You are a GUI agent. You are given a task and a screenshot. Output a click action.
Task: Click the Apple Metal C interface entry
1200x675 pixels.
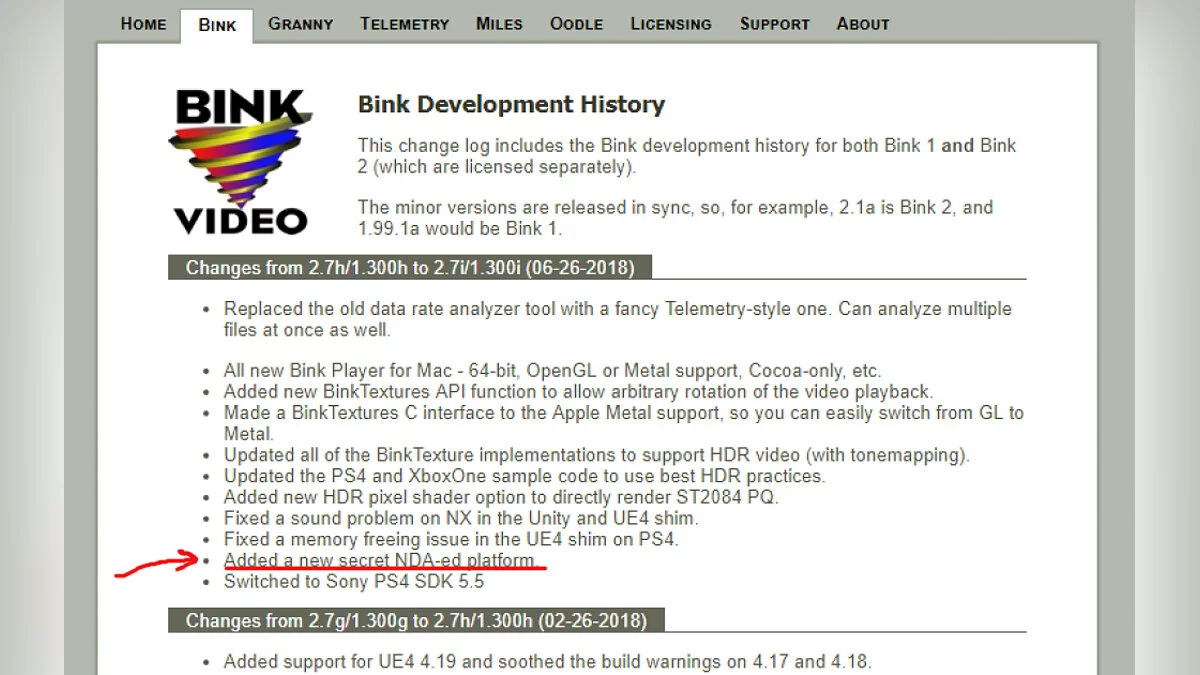click(x=623, y=423)
